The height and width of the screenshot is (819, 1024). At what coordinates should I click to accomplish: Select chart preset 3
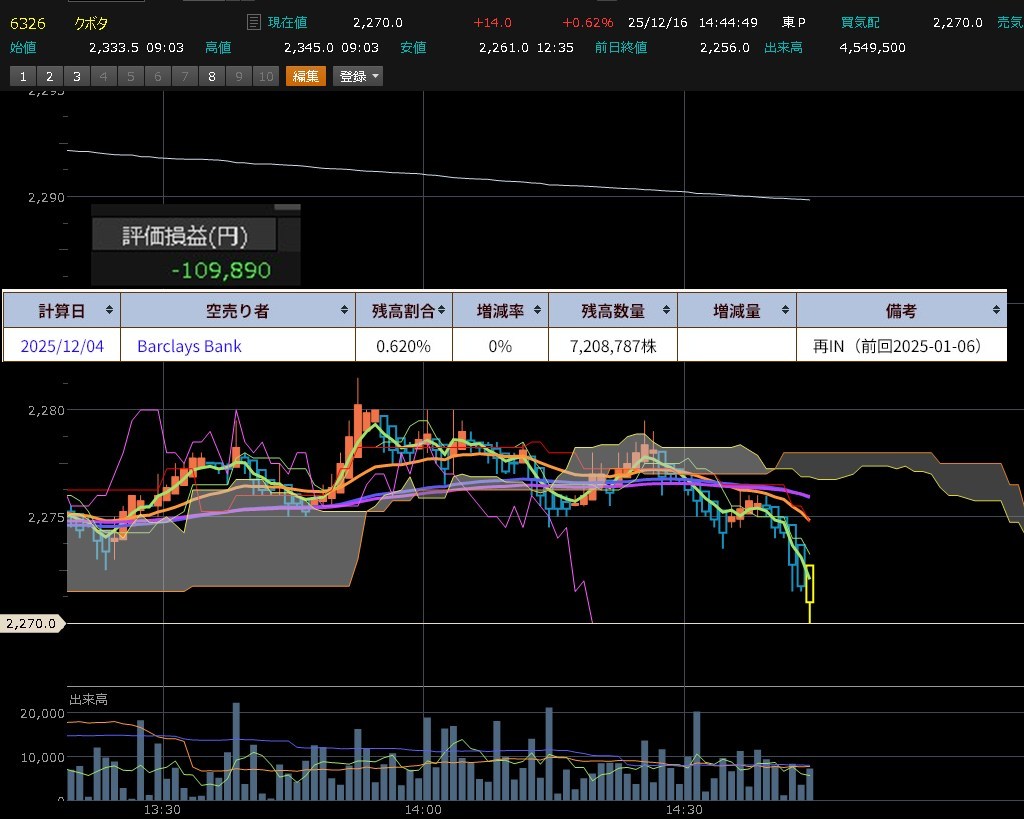click(x=76, y=76)
